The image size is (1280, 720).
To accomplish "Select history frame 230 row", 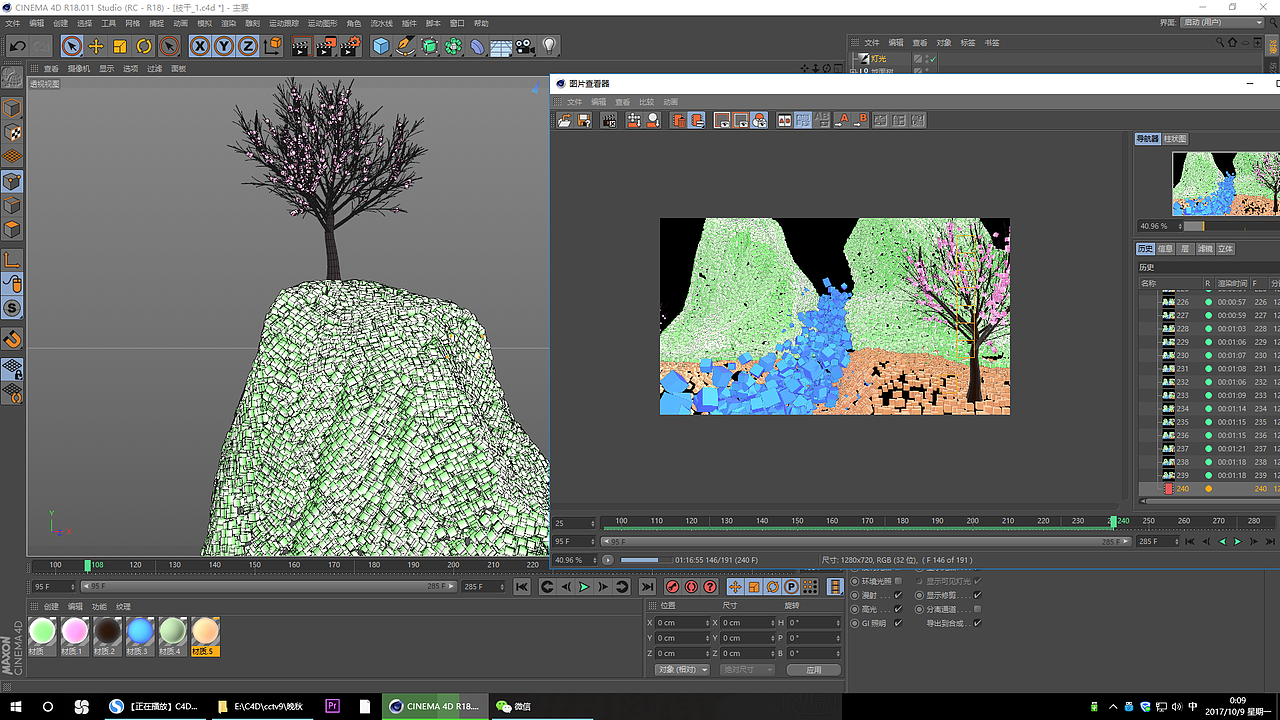I will 1209,355.
